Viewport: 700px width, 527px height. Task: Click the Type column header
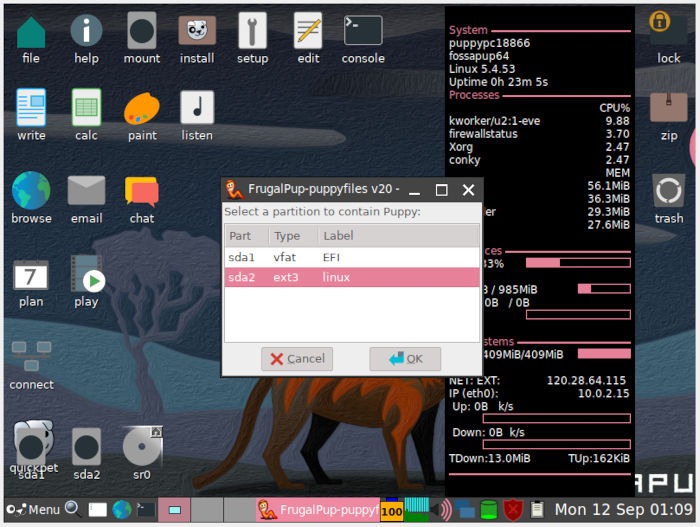click(293, 235)
